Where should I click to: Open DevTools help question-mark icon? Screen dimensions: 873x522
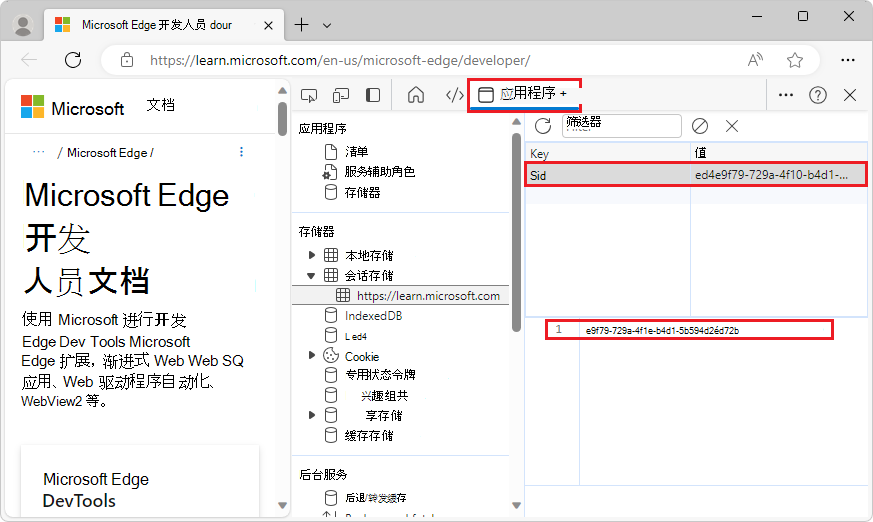(x=817, y=95)
